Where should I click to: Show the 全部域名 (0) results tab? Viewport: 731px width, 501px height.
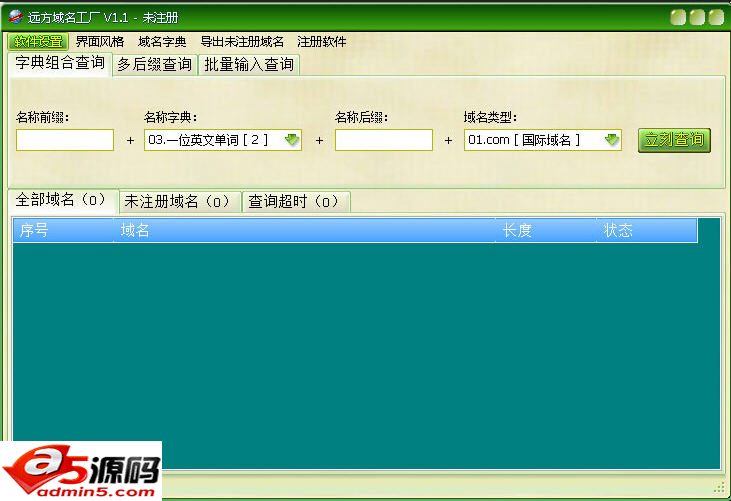point(63,200)
